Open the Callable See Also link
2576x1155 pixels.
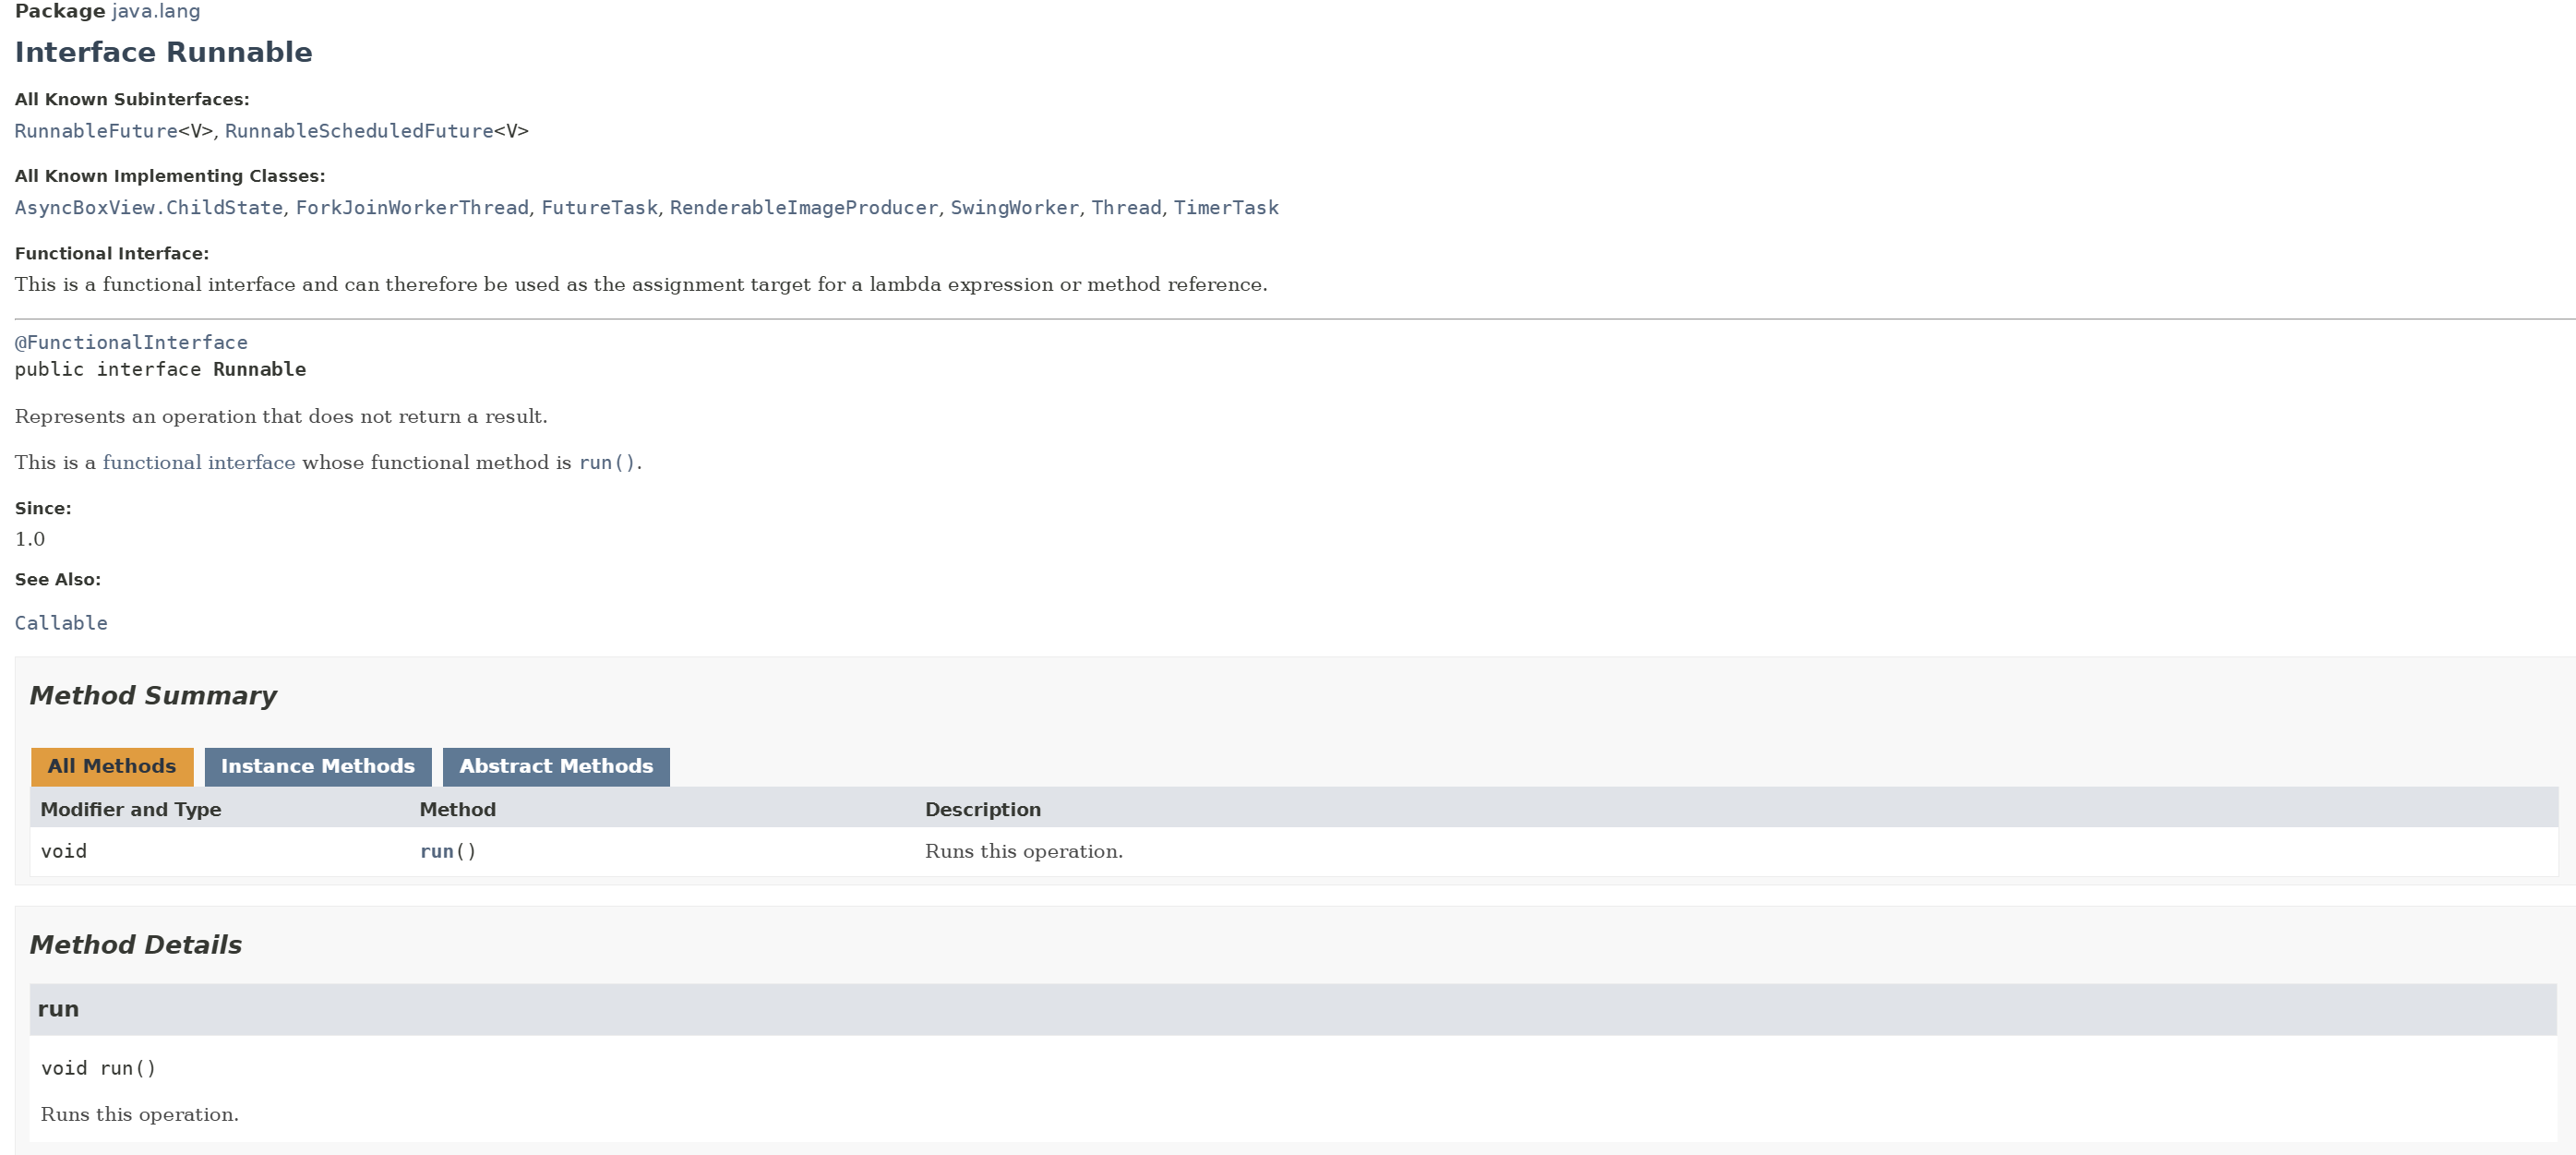point(61,623)
